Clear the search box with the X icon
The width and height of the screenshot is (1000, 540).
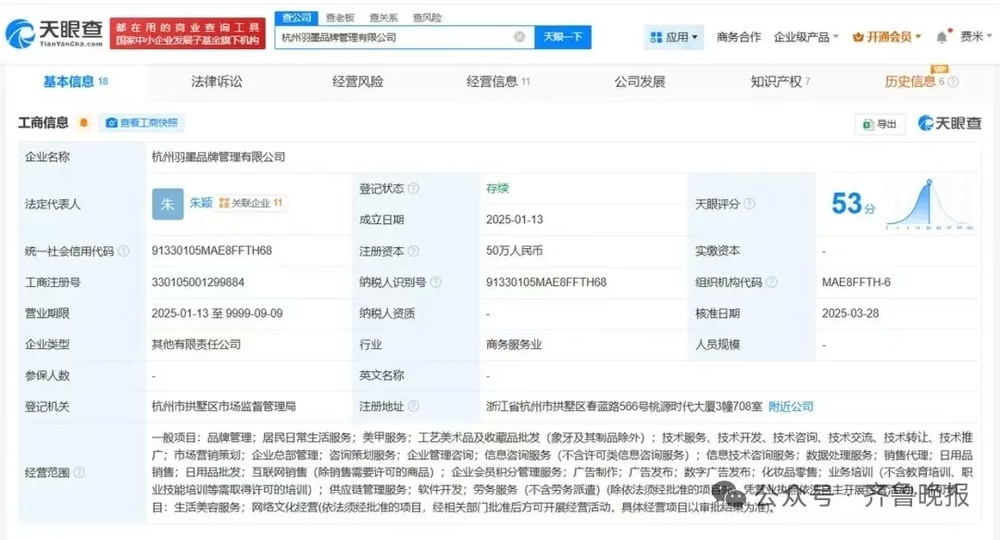point(519,37)
